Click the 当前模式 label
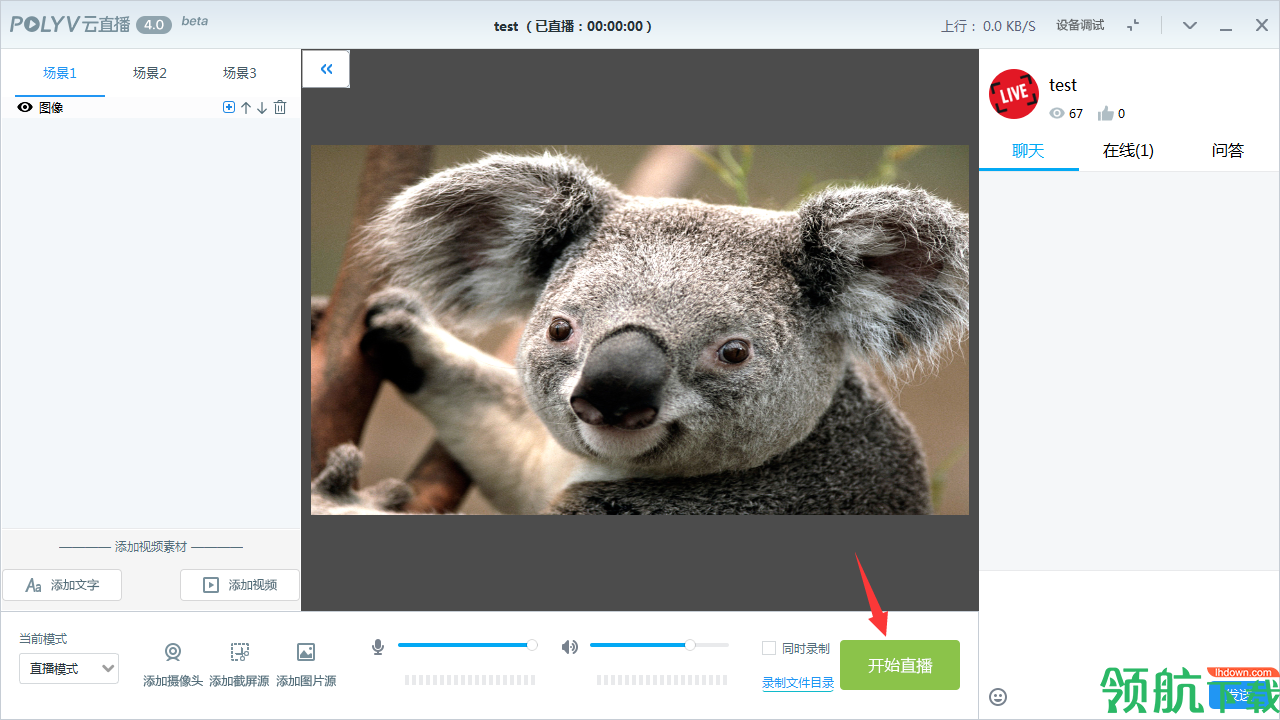1280x720 pixels. pos(43,639)
